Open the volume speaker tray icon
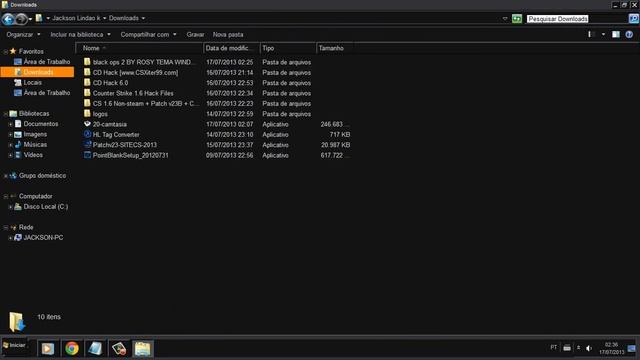The image size is (640, 360). (589, 348)
